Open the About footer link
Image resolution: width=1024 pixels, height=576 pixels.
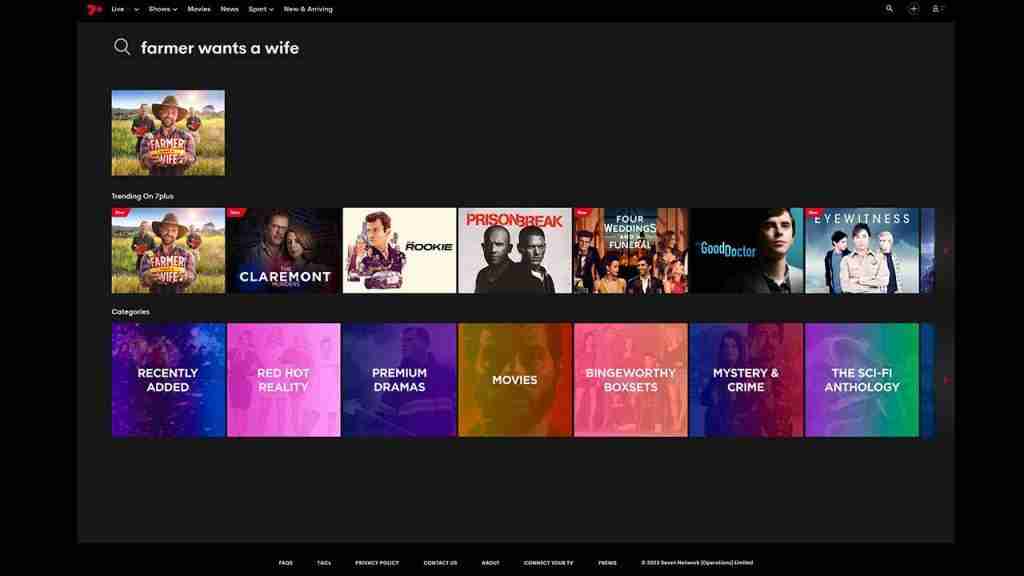pos(490,563)
